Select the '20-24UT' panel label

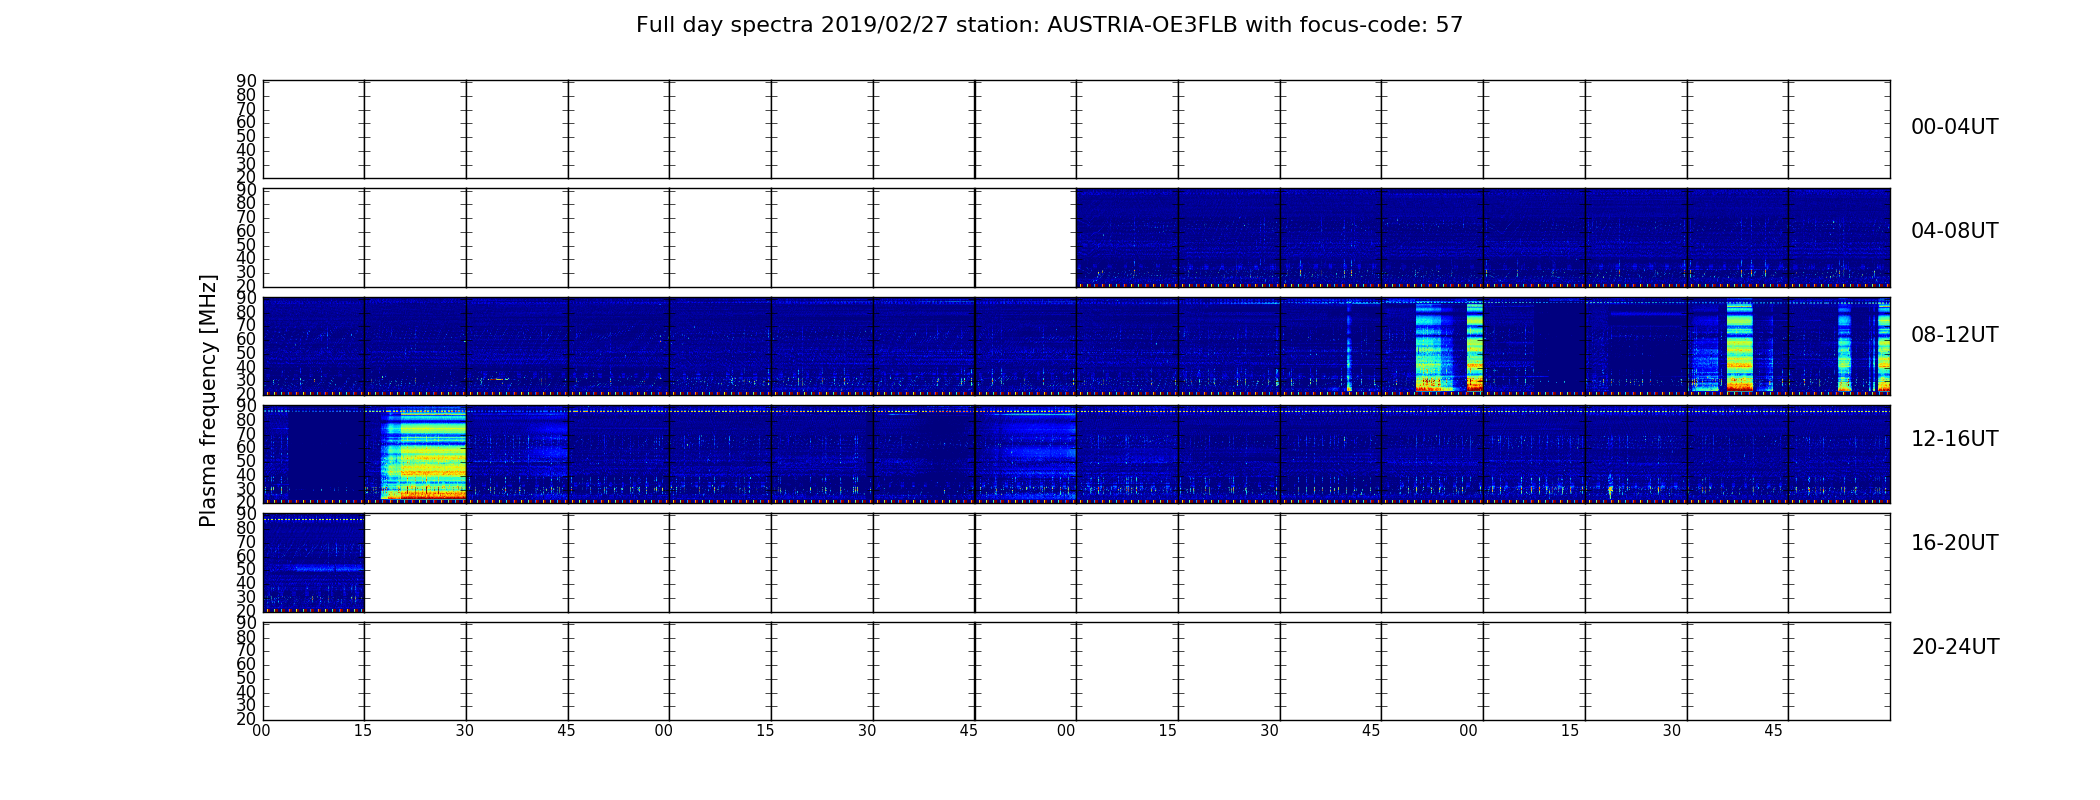[x=1954, y=647]
